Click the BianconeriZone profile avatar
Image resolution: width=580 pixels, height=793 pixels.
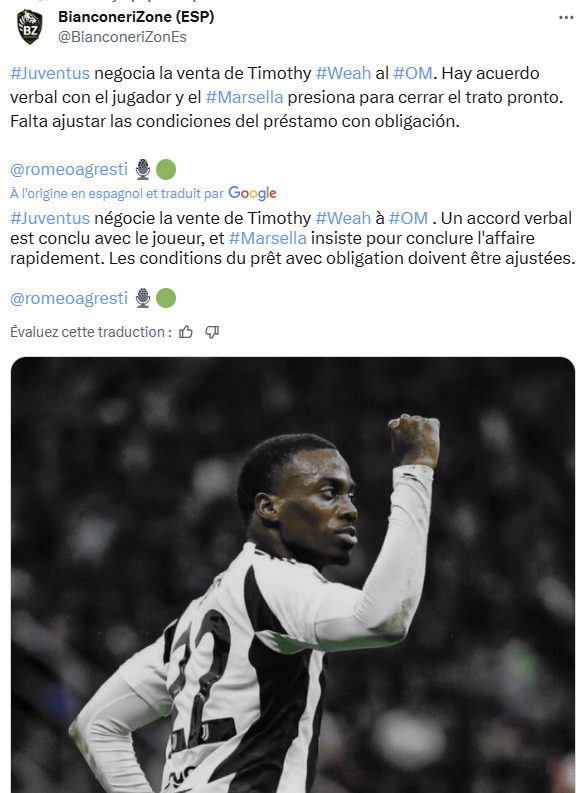(x=29, y=27)
